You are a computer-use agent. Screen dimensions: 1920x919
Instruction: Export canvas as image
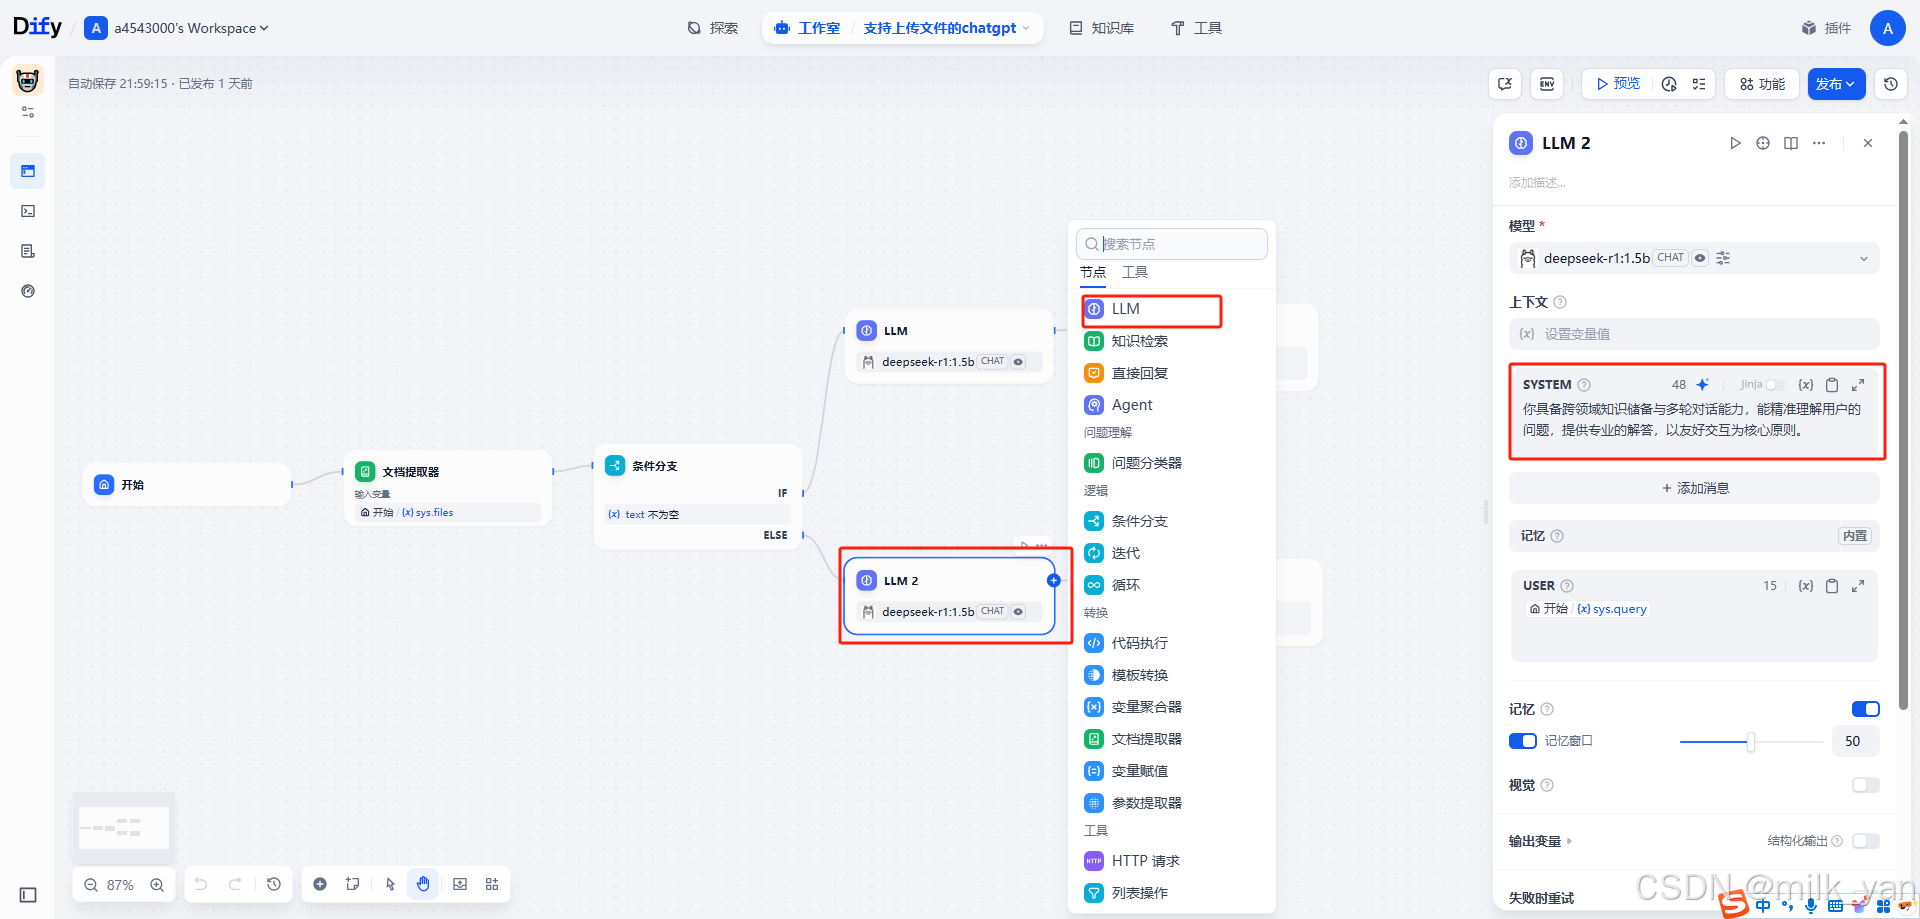pyautogui.click(x=460, y=884)
